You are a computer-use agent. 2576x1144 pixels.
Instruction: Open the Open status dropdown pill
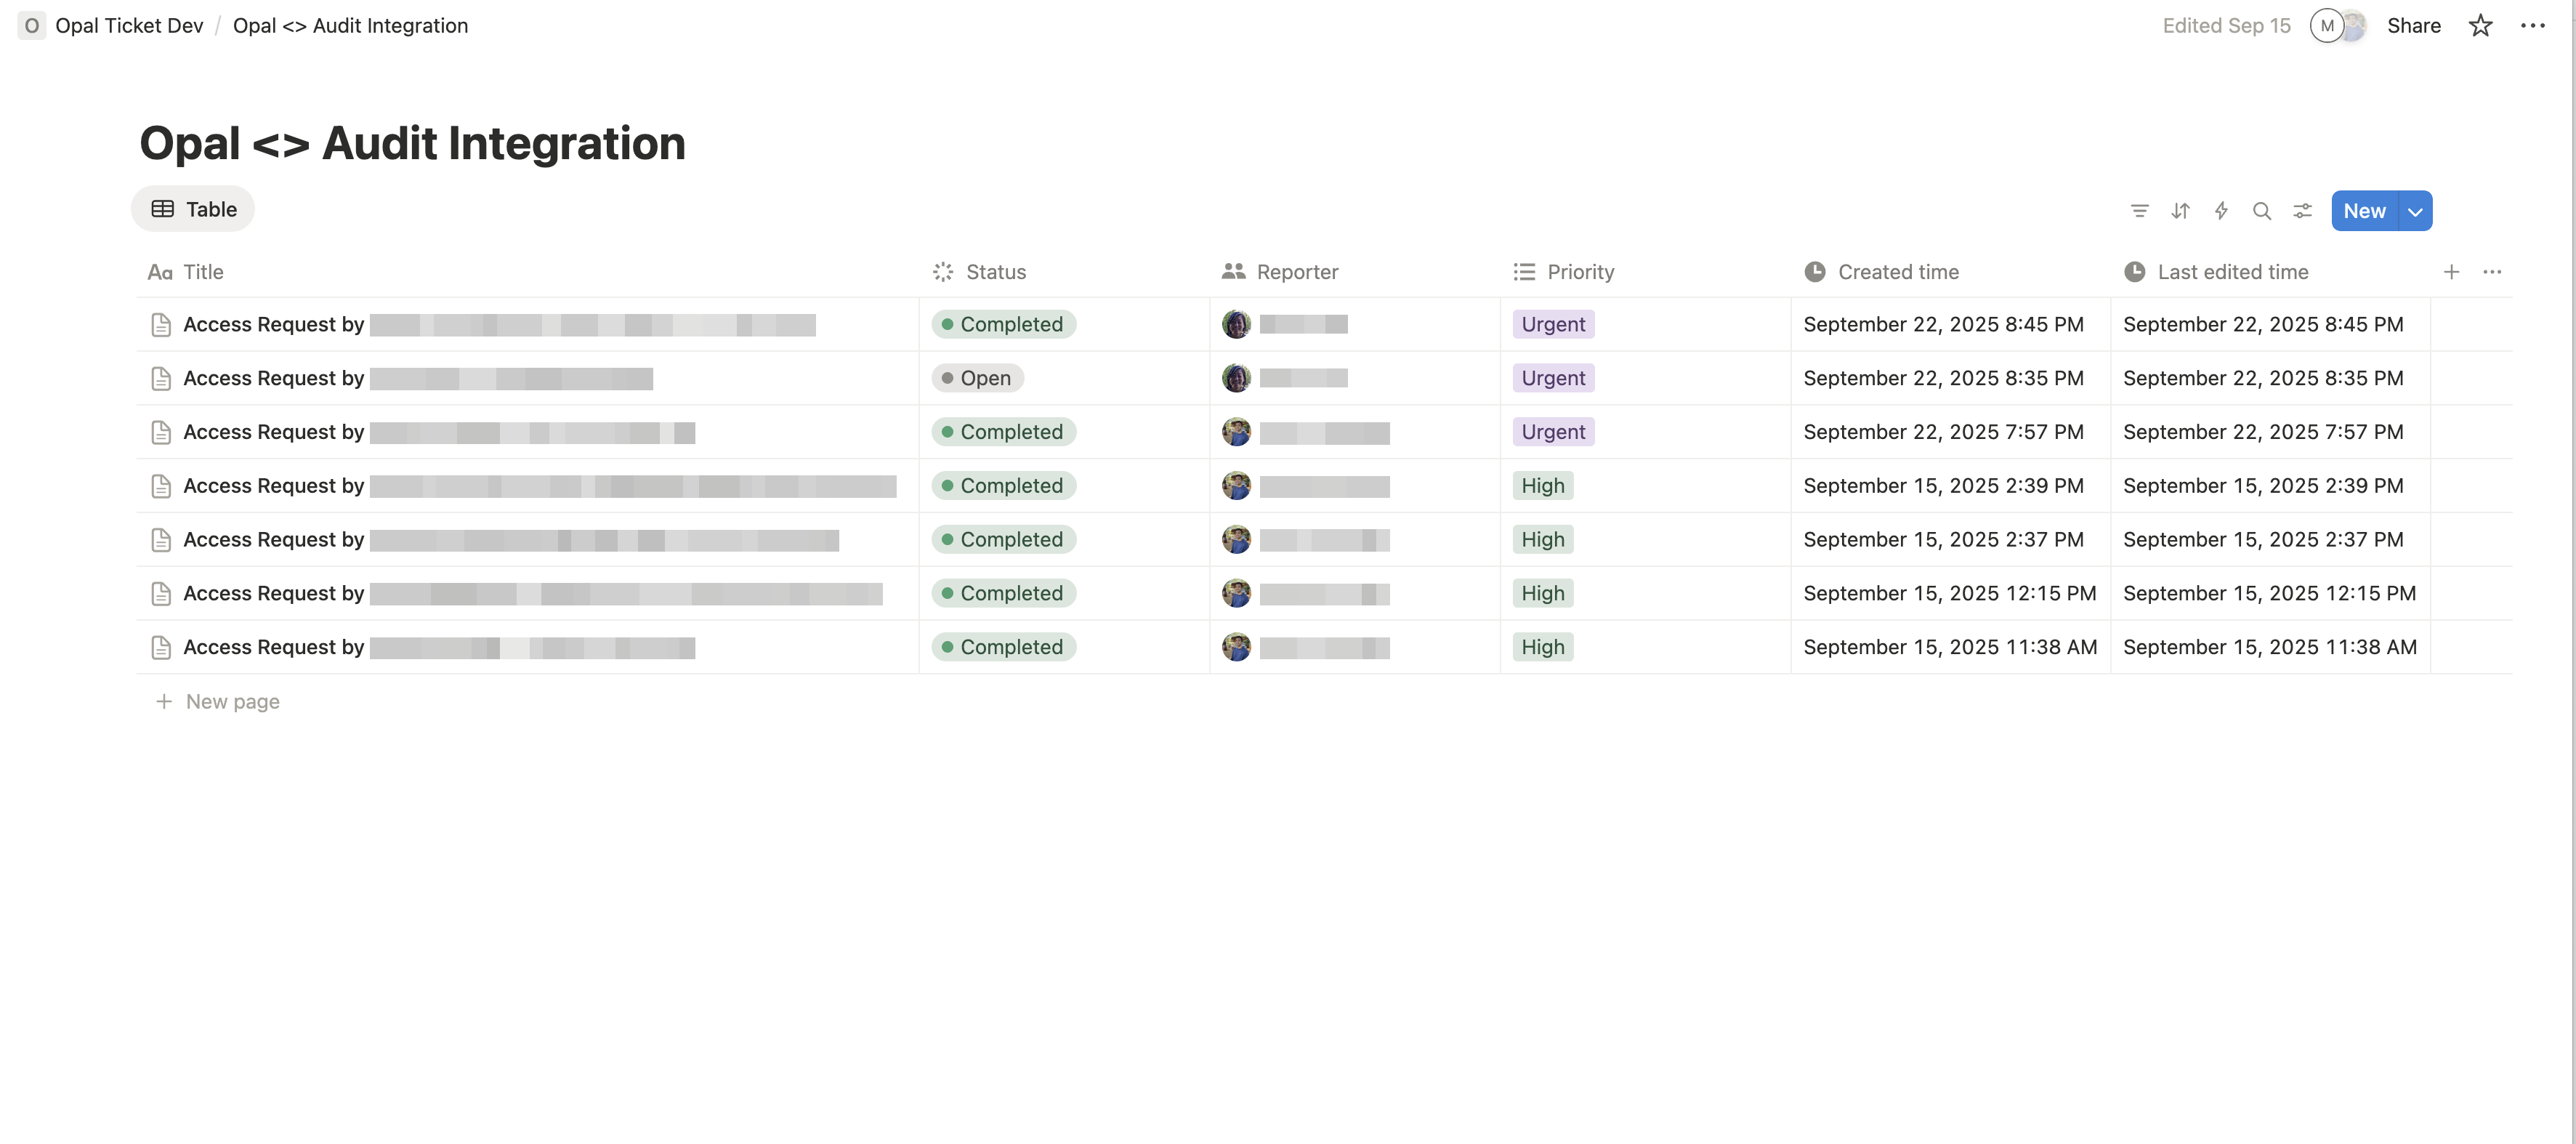(x=977, y=378)
